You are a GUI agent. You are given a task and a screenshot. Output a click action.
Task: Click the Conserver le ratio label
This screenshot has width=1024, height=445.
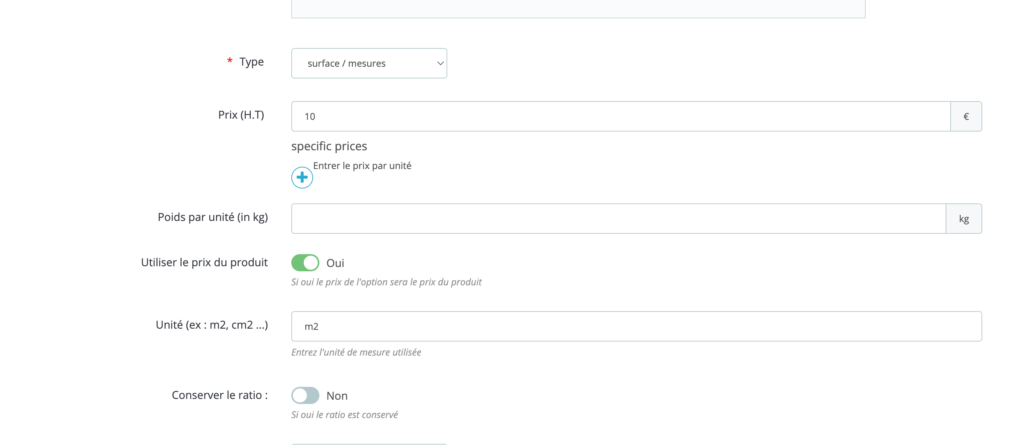click(219, 395)
